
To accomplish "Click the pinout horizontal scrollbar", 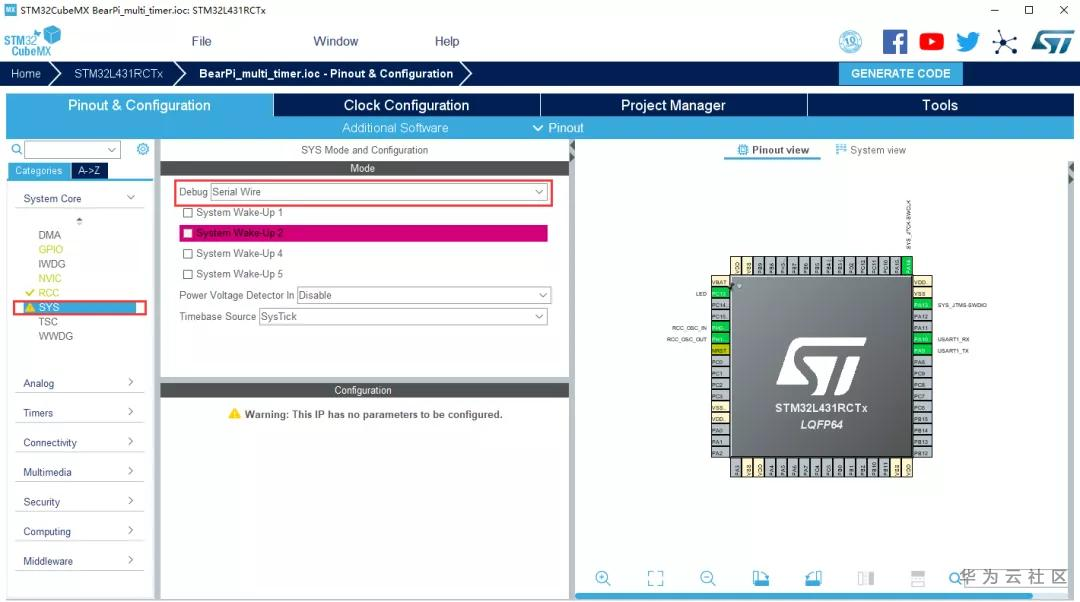I will pyautogui.click(x=804, y=596).
